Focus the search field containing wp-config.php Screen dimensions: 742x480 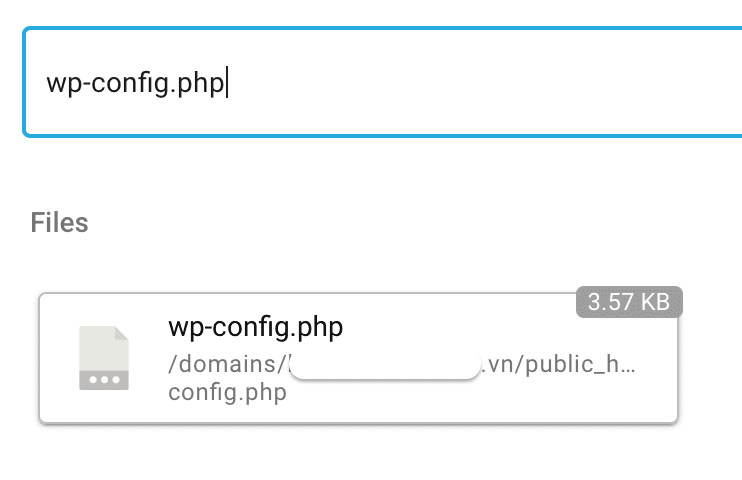tap(380, 82)
